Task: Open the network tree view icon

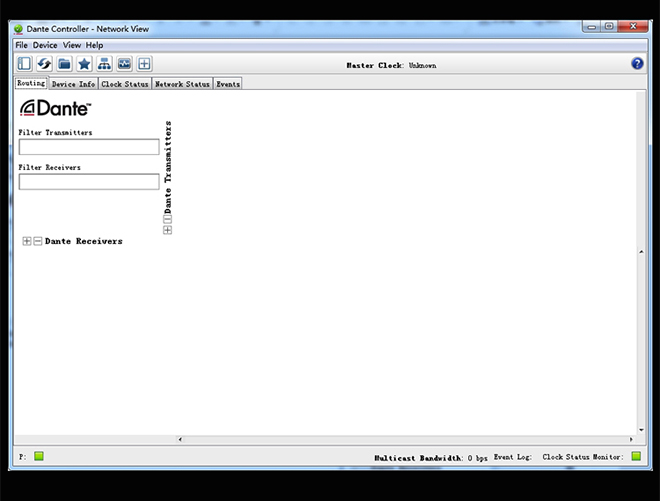Action: point(104,64)
